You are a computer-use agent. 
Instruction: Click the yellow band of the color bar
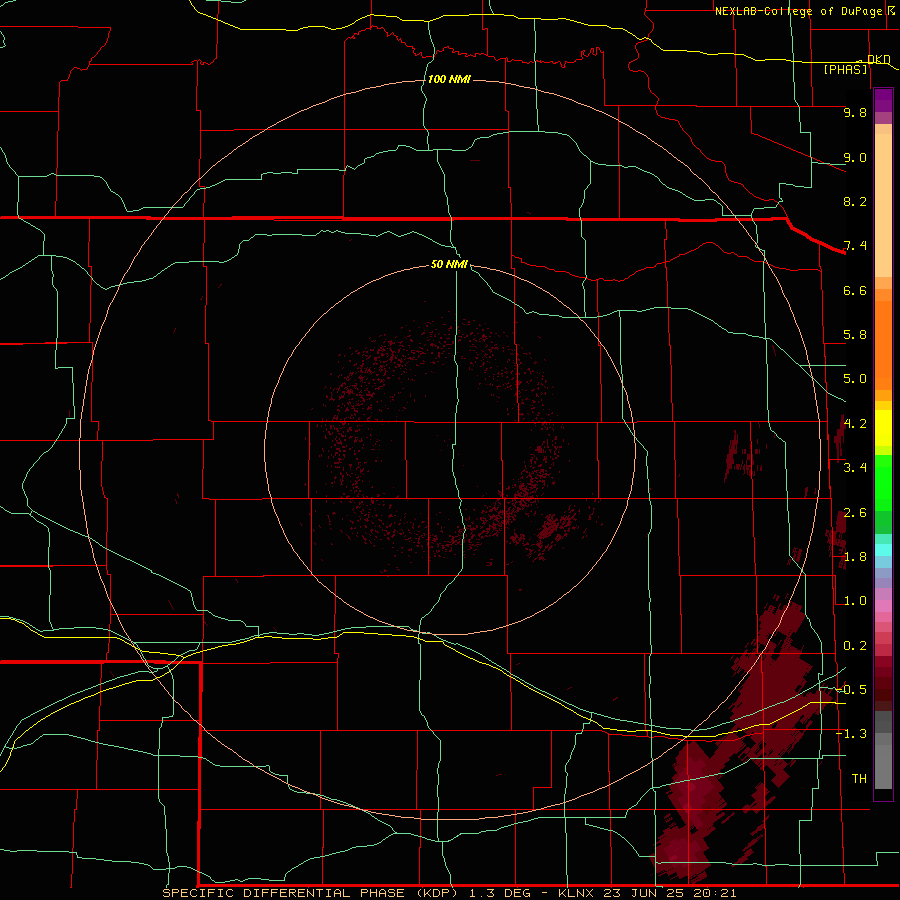coord(883,428)
